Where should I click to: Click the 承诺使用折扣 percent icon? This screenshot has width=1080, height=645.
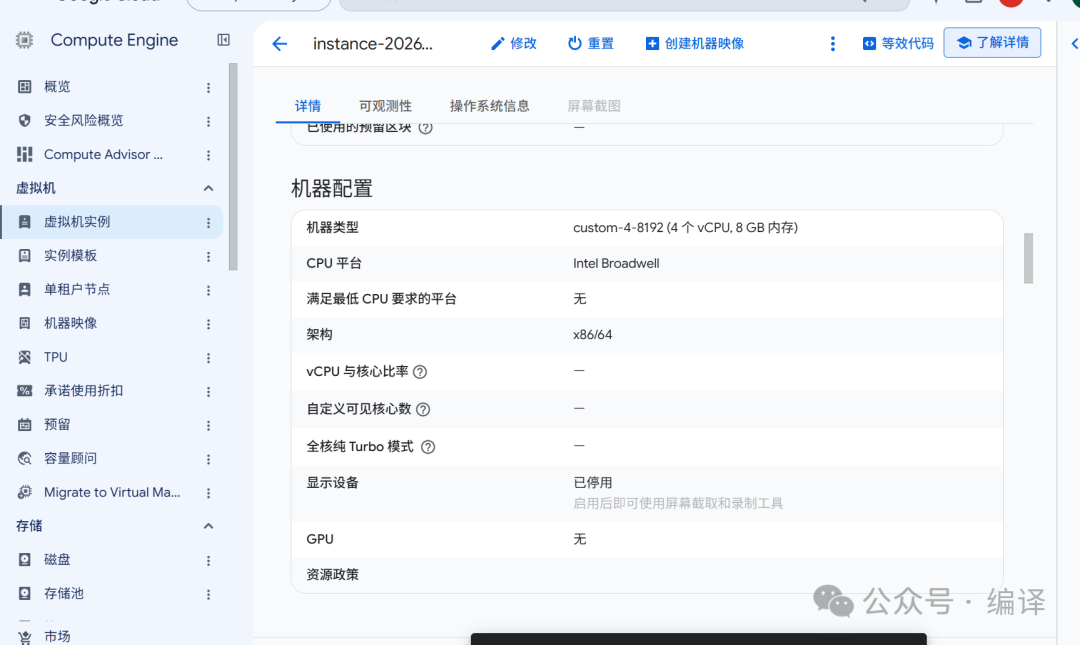(x=25, y=391)
